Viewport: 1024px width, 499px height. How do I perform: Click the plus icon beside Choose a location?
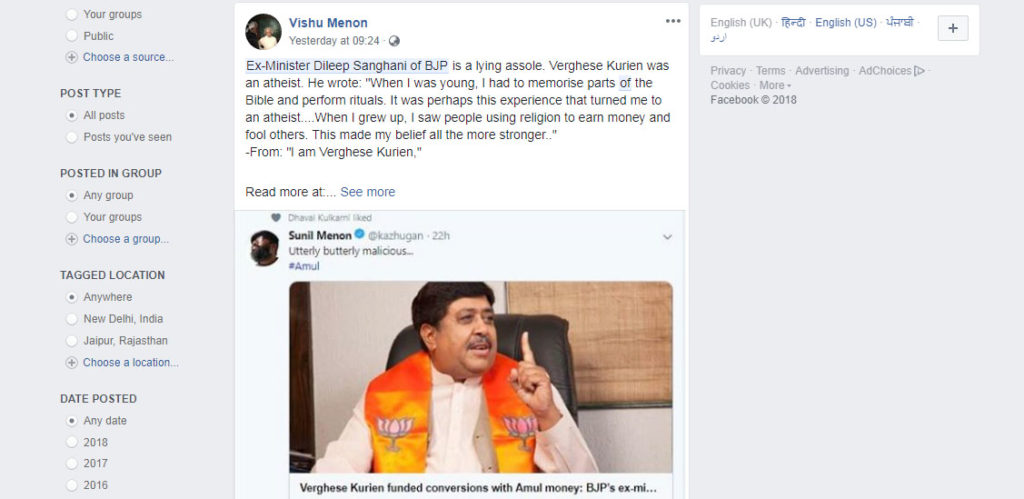[x=71, y=363]
